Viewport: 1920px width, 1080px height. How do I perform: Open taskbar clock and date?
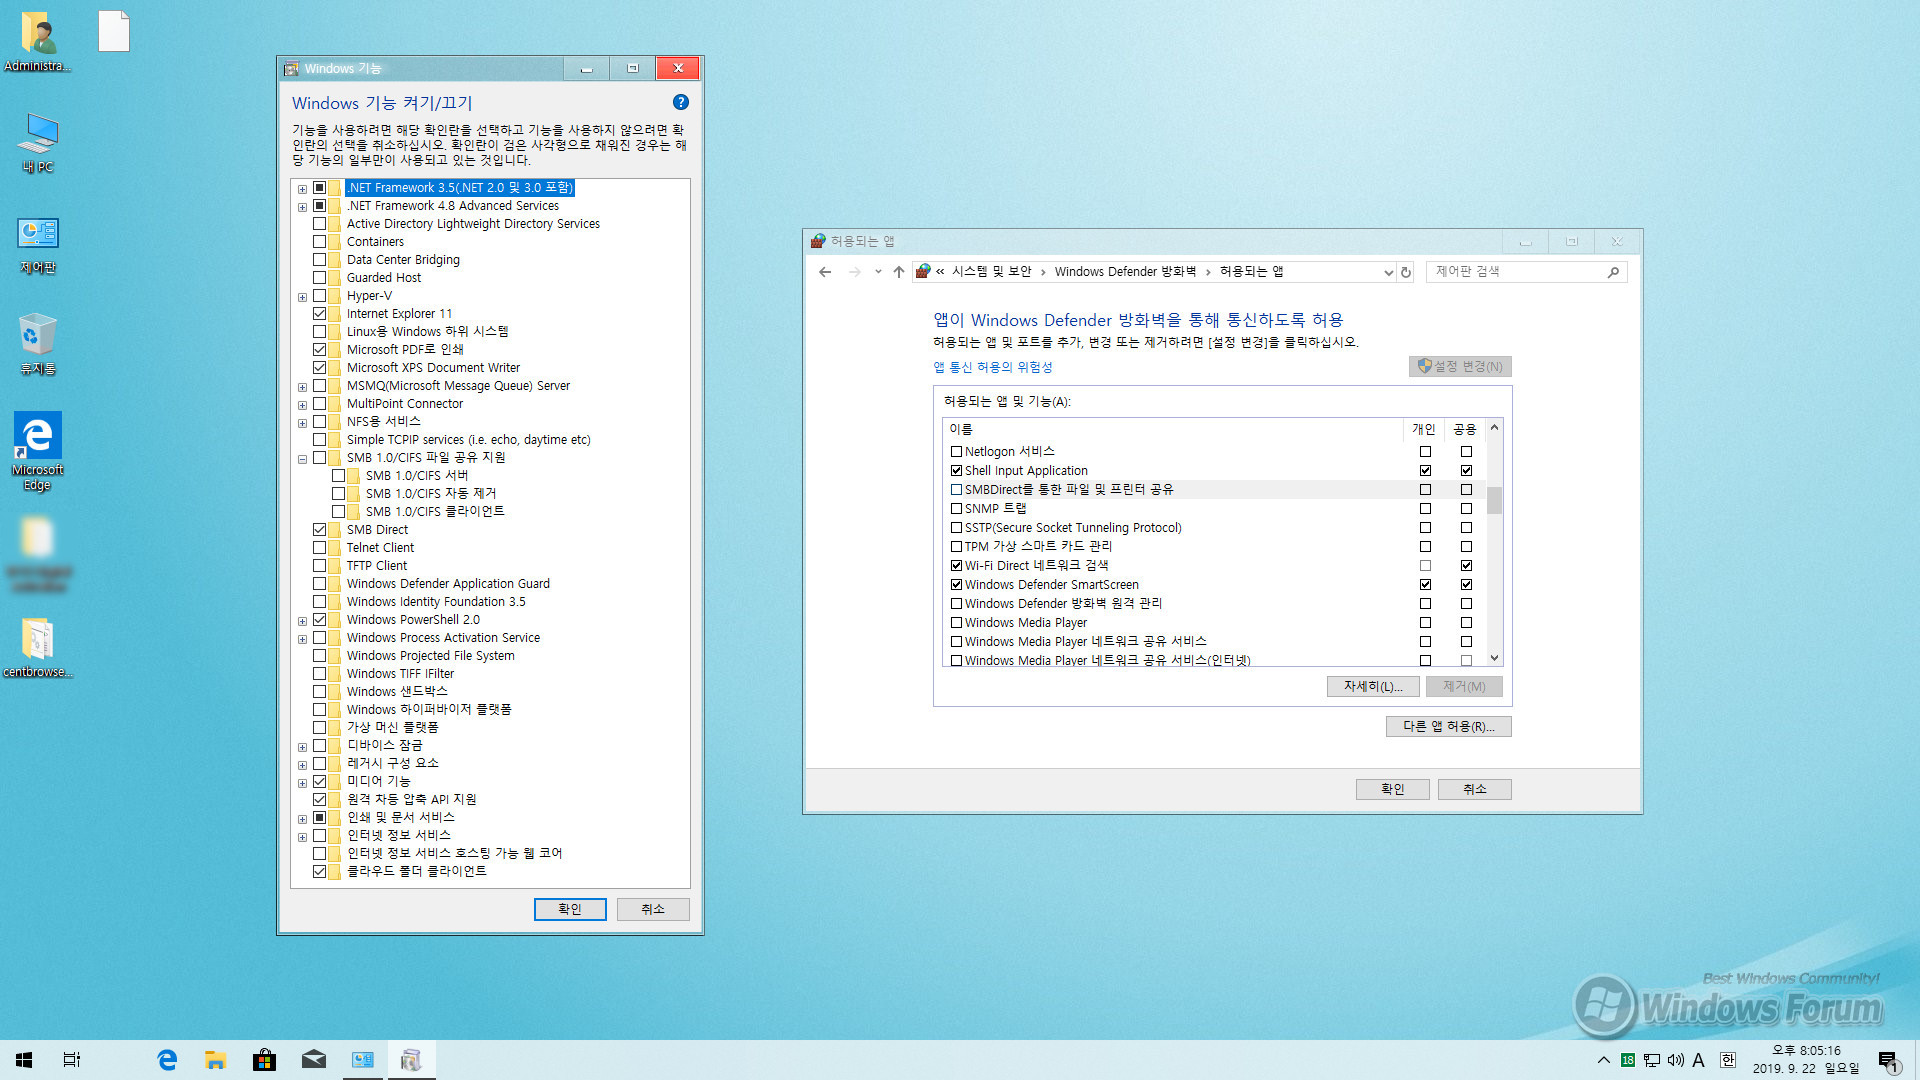click(x=1806, y=1060)
